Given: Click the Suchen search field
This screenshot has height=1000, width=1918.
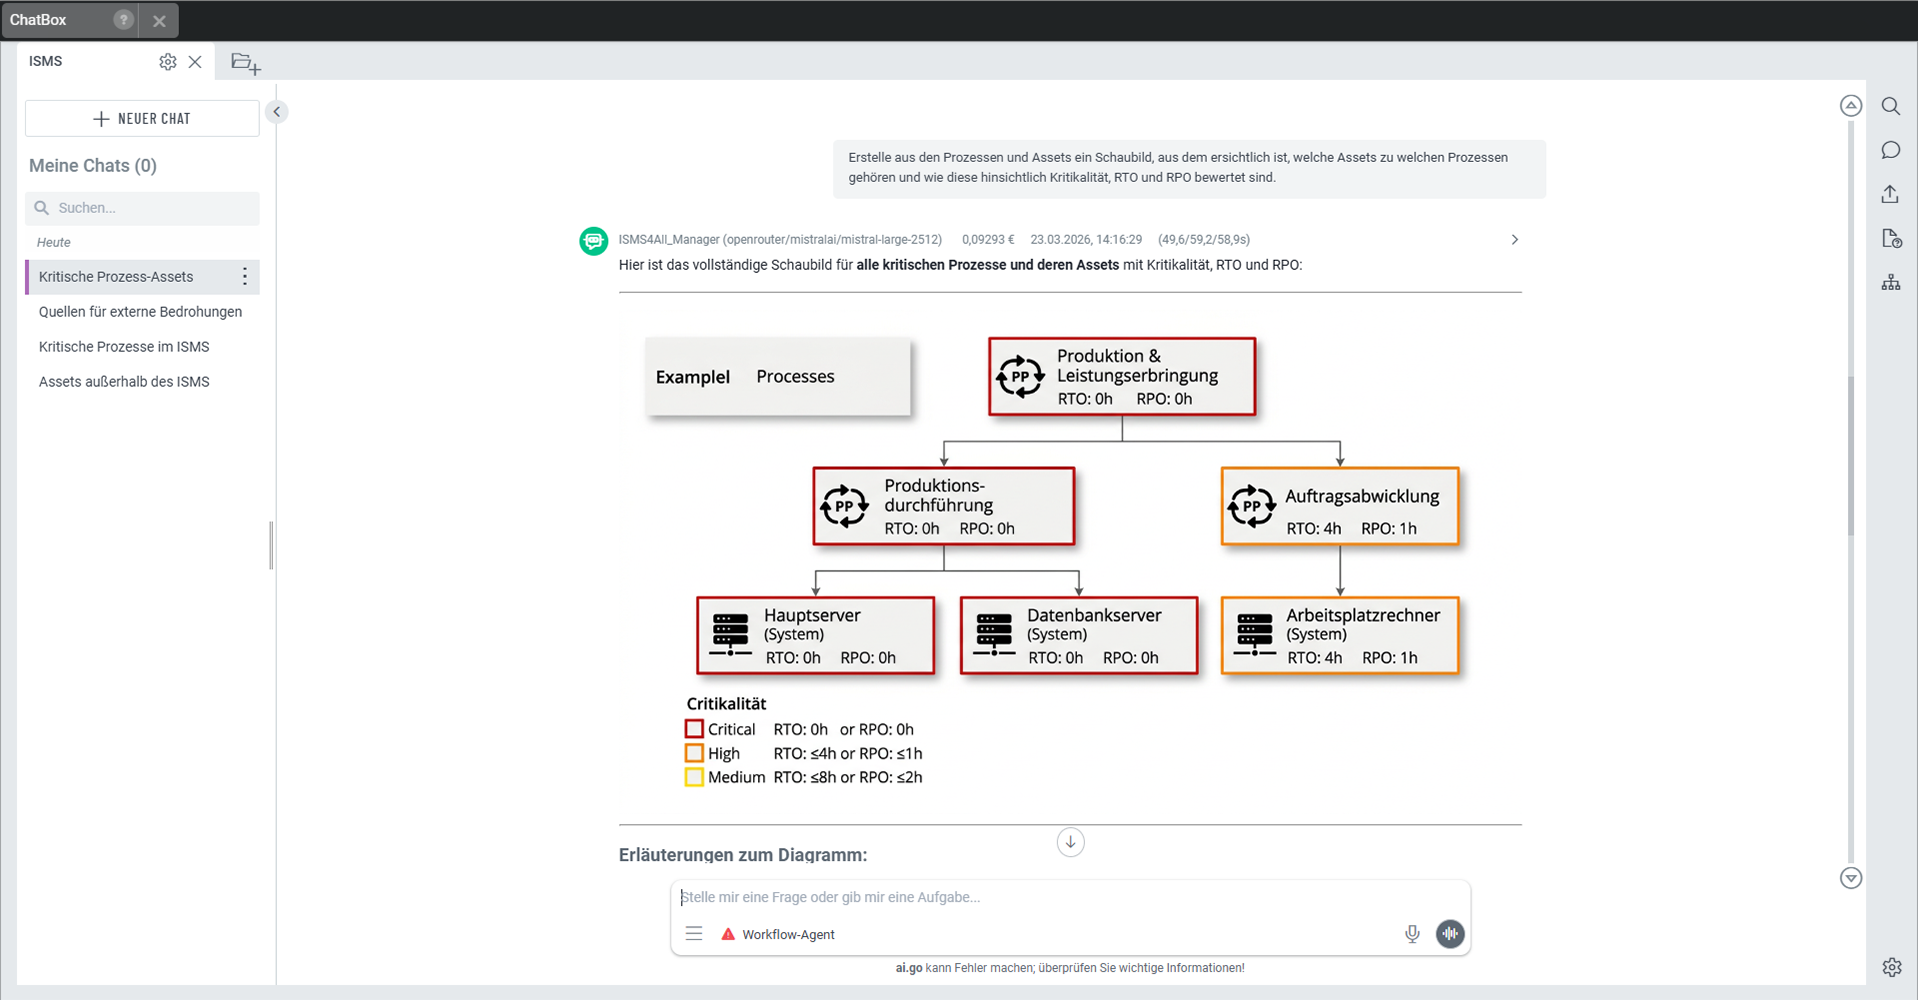Looking at the screenshot, I should [x=150, y=208].
